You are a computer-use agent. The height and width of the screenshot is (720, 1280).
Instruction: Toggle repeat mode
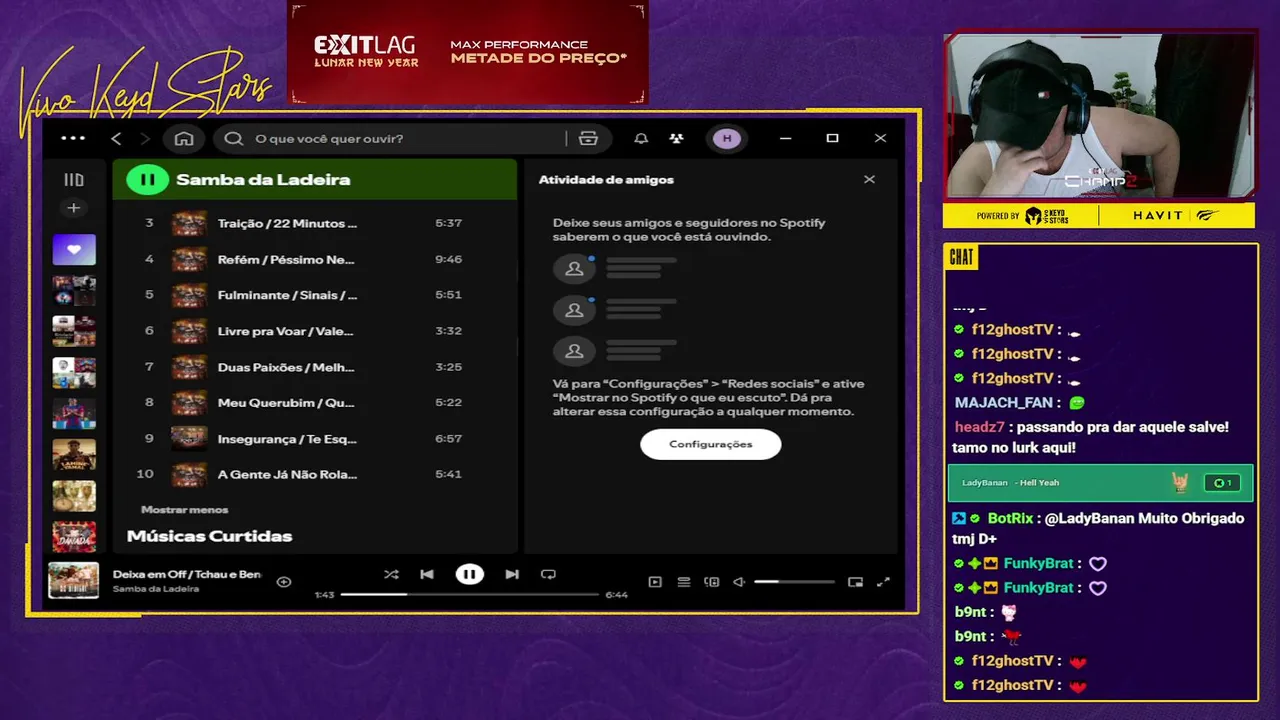(x=548, y=574)
